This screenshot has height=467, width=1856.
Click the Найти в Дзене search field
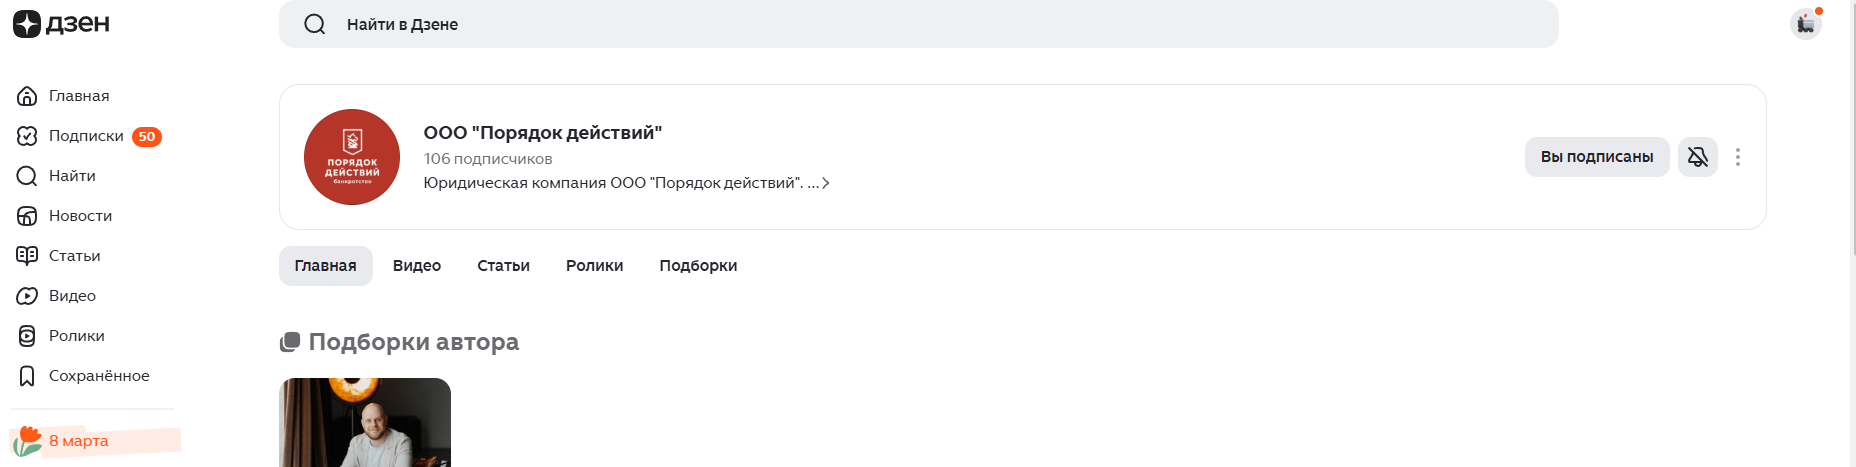click(x=918, y=24)
